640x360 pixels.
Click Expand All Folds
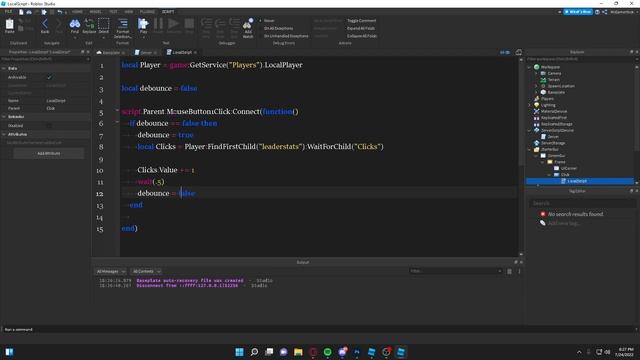[x=361, y=28]
